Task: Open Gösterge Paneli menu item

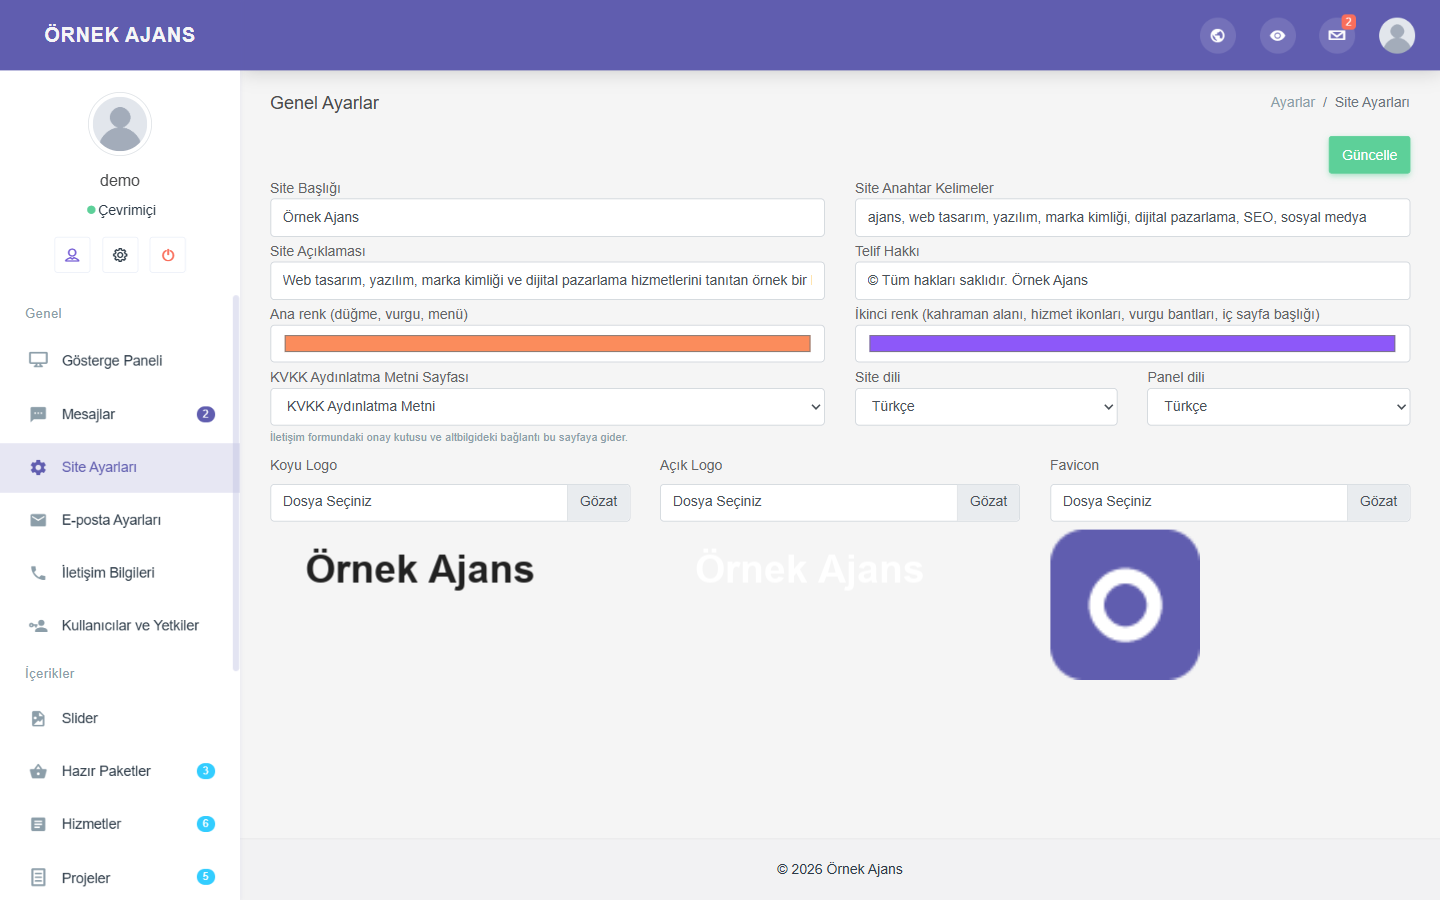Action: coord(118,360)
